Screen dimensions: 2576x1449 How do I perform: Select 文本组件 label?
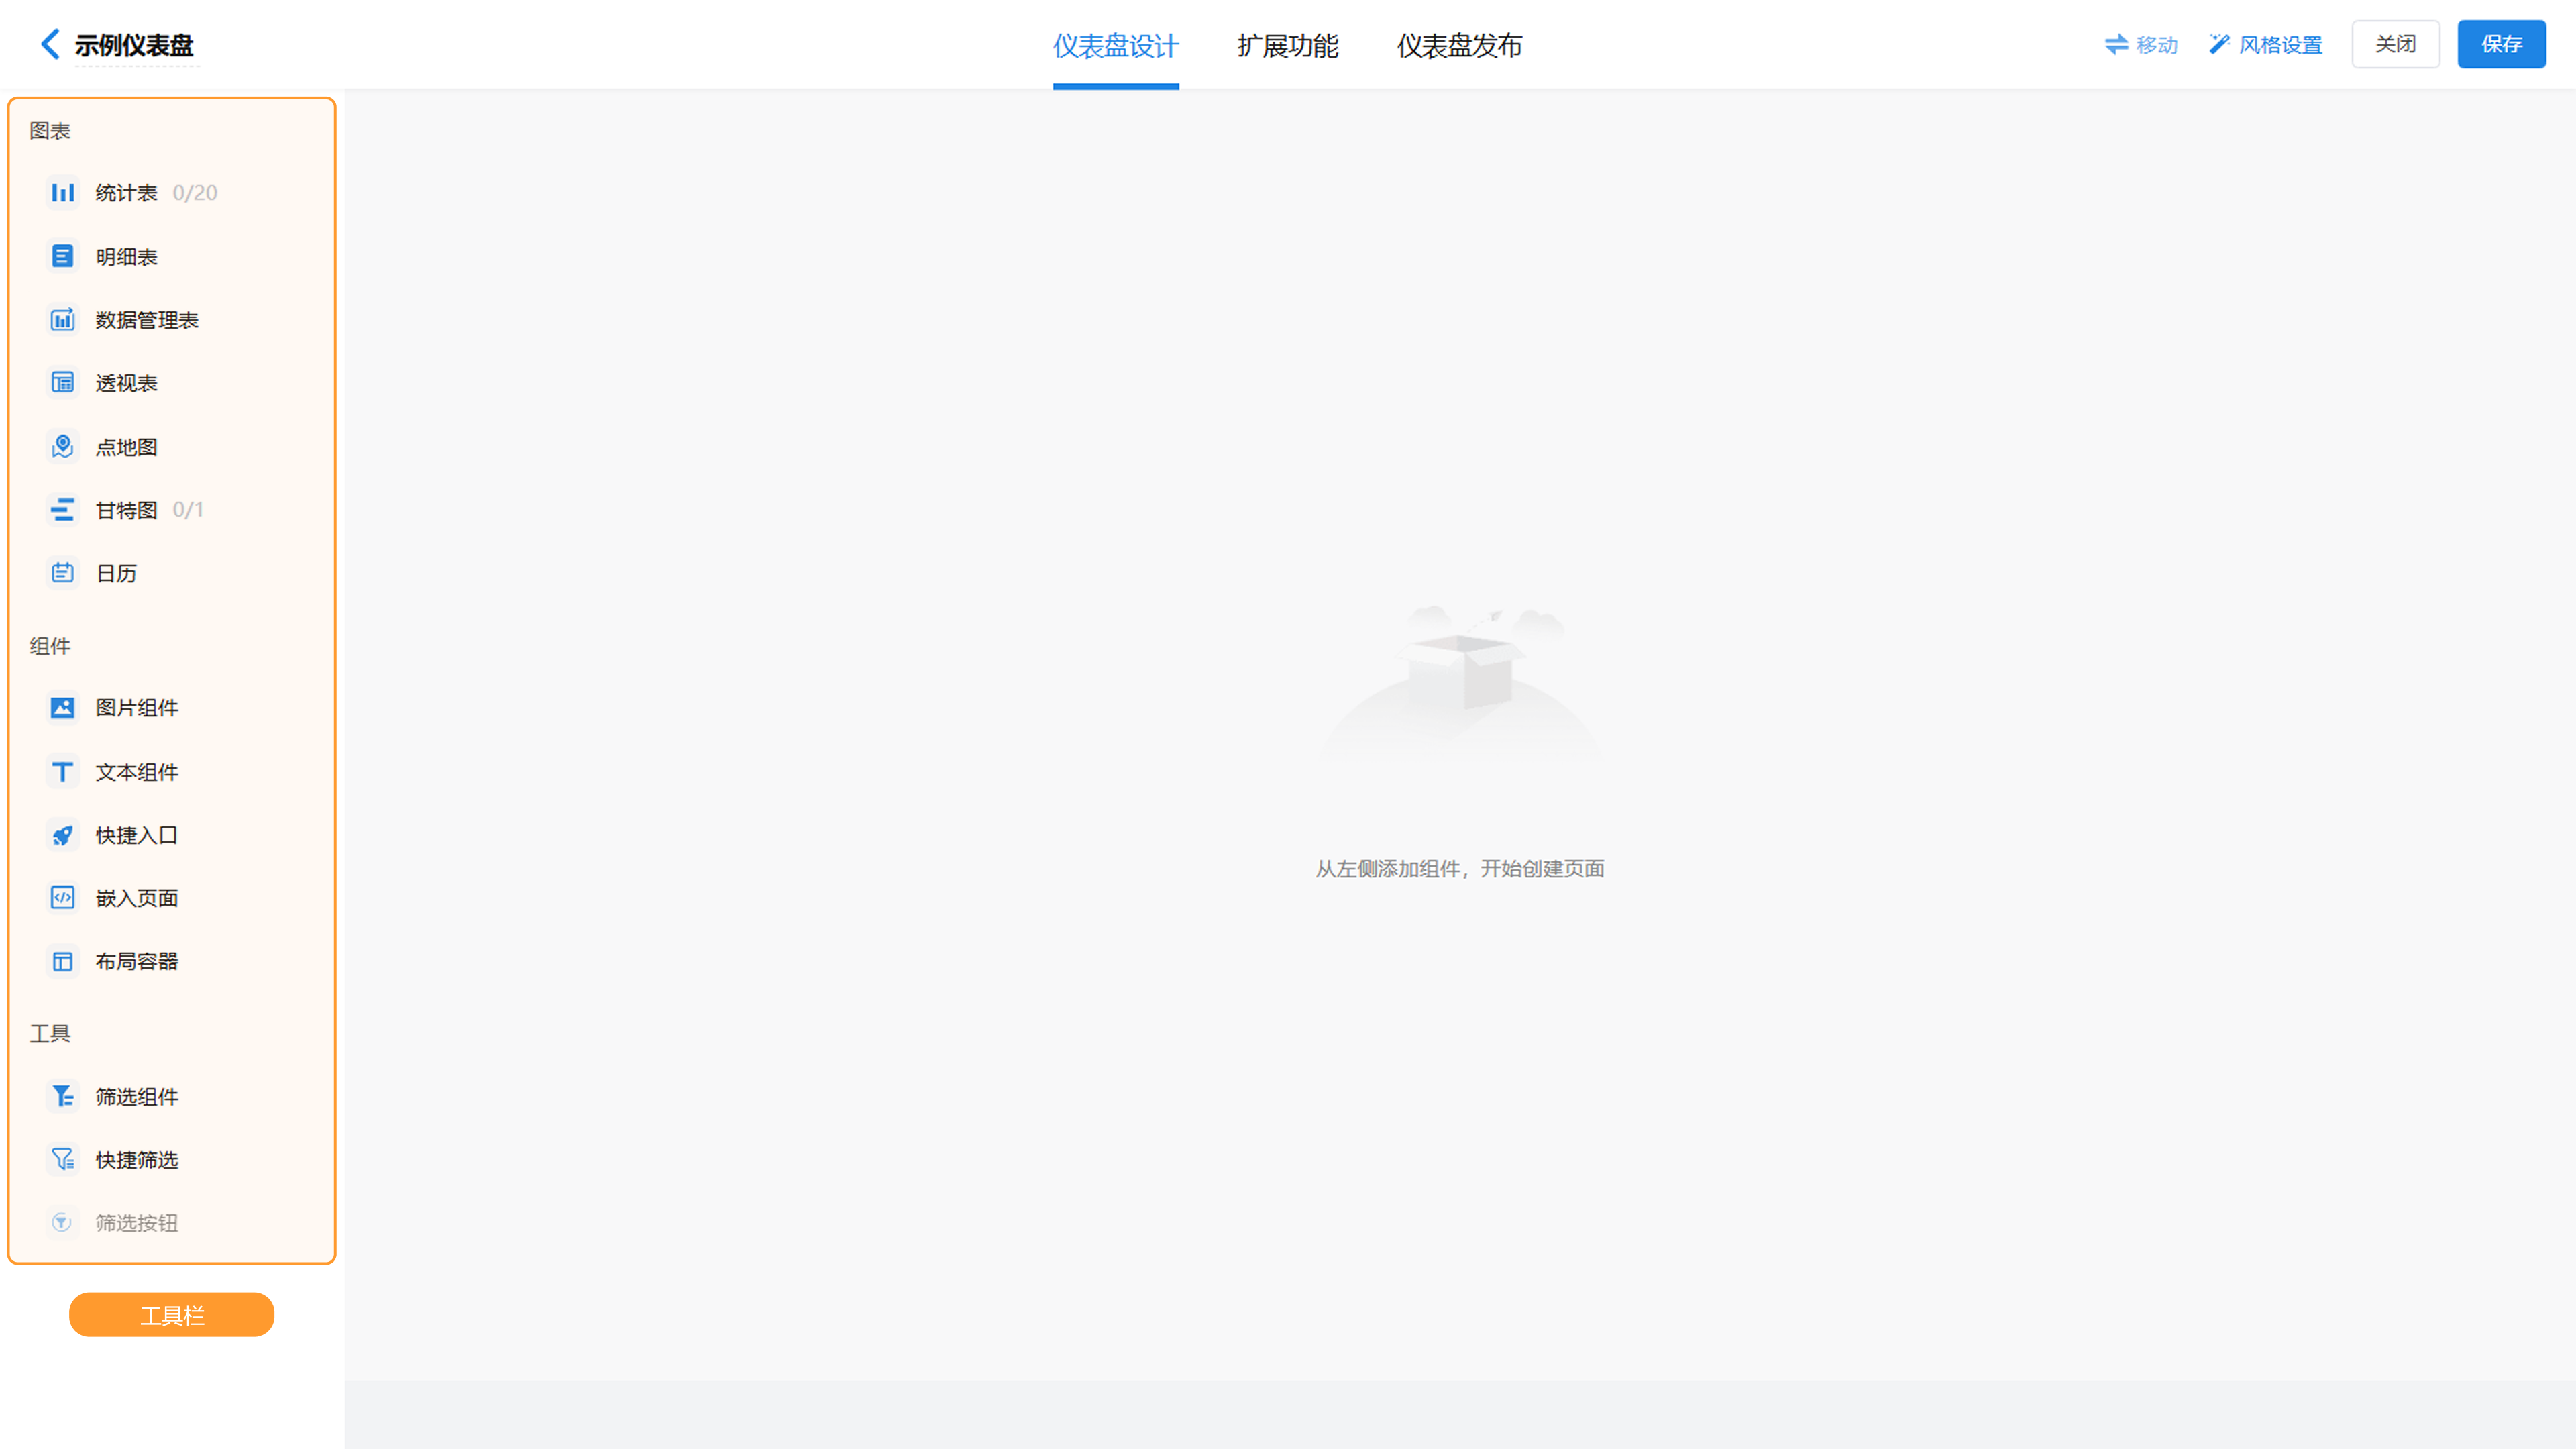137,771
